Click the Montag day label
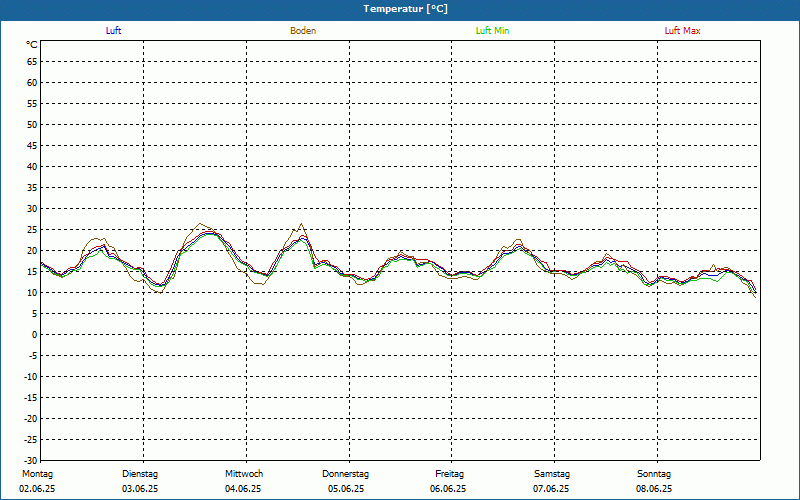Viewport: 800px width, 500px height. 37,474
